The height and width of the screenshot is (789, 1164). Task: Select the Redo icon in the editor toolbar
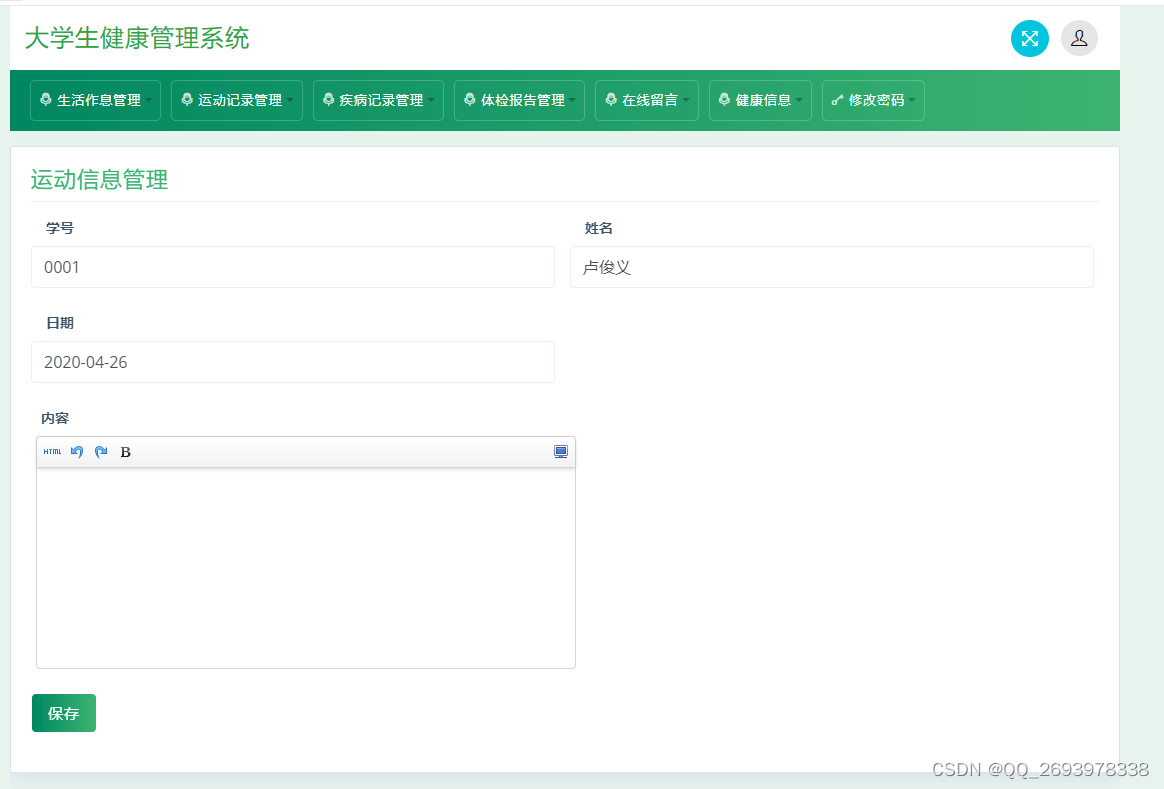pos(100,451)
